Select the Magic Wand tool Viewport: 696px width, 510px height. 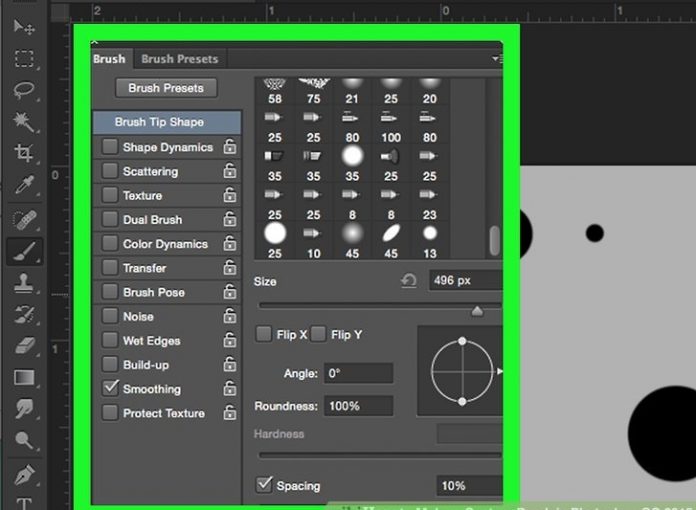[24, 122]
